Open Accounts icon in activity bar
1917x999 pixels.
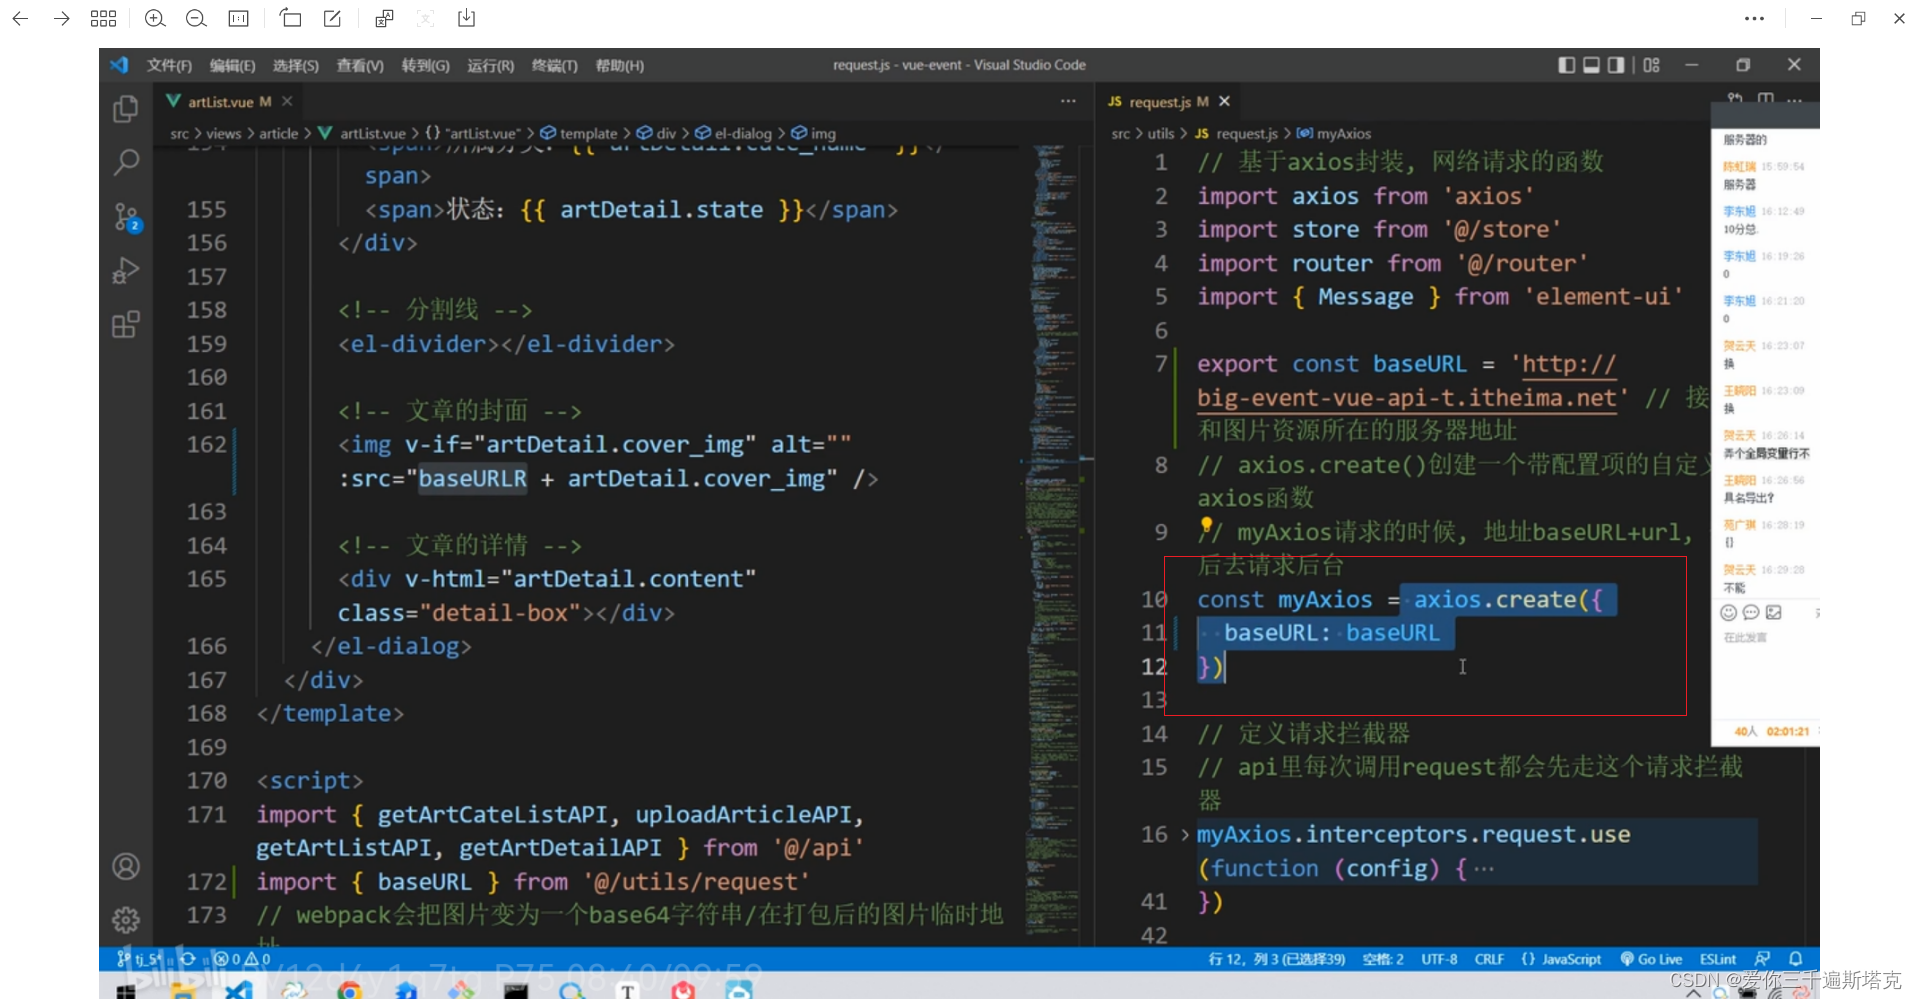(x=126, y=866)
